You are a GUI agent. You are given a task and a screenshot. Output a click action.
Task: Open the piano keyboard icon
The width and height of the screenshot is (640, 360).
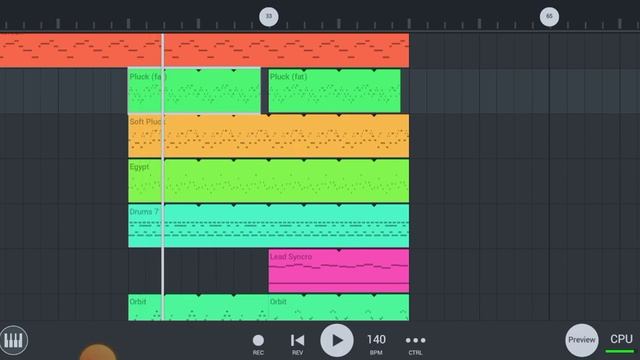coord(14,340)
